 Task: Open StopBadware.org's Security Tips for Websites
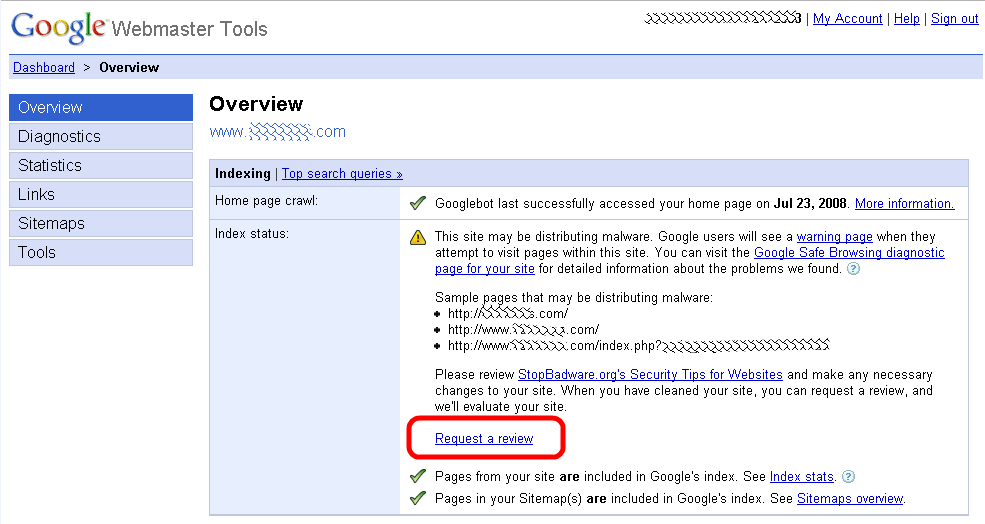click(650, 374)
